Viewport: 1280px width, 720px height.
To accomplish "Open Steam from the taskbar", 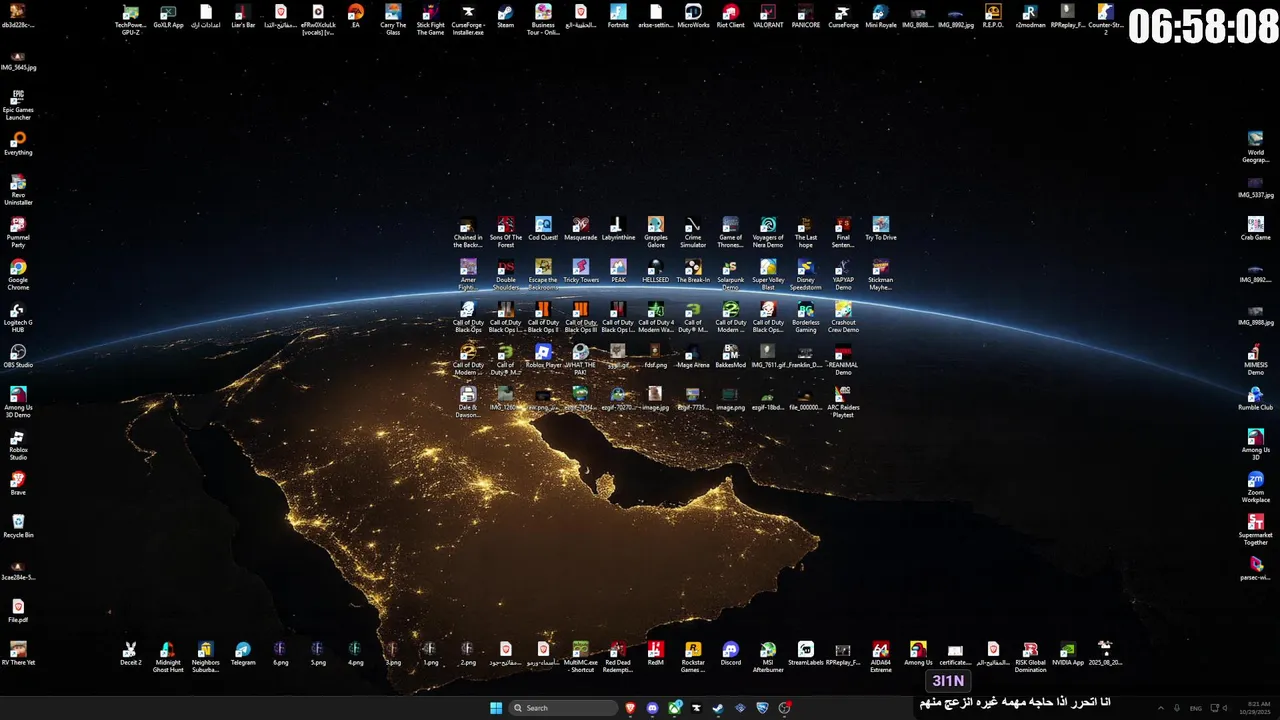I will (718, 708).
